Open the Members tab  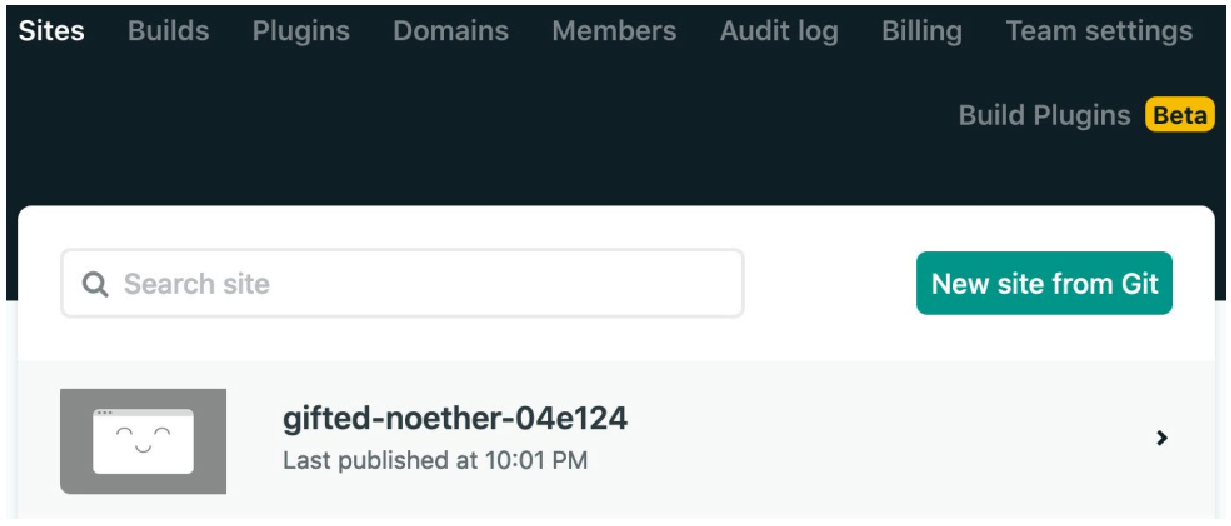[614, 31]
